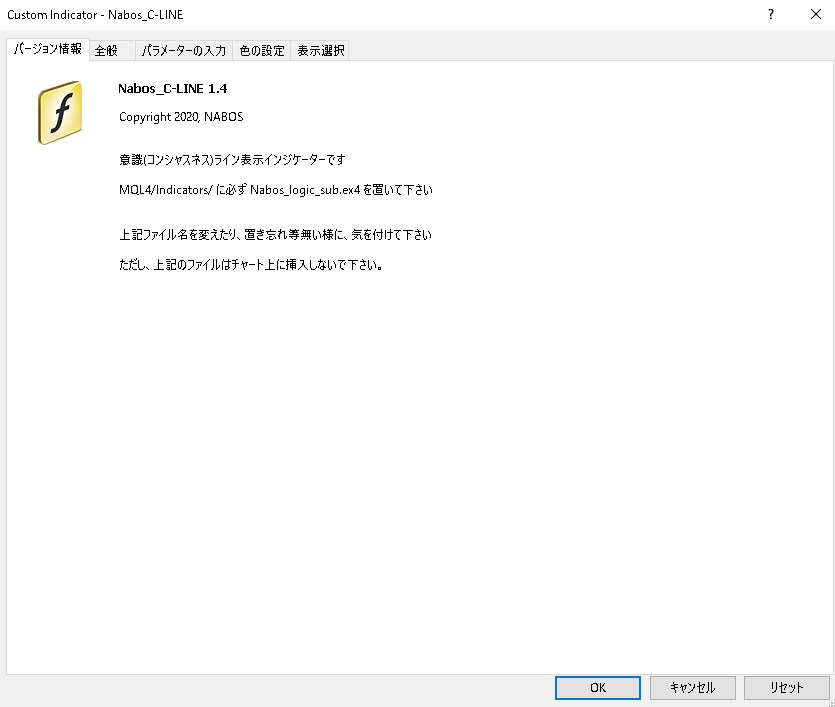Viewport: 835px width, 707px height.
Task: Click the キャンセル button
Action: coord(692,688)
